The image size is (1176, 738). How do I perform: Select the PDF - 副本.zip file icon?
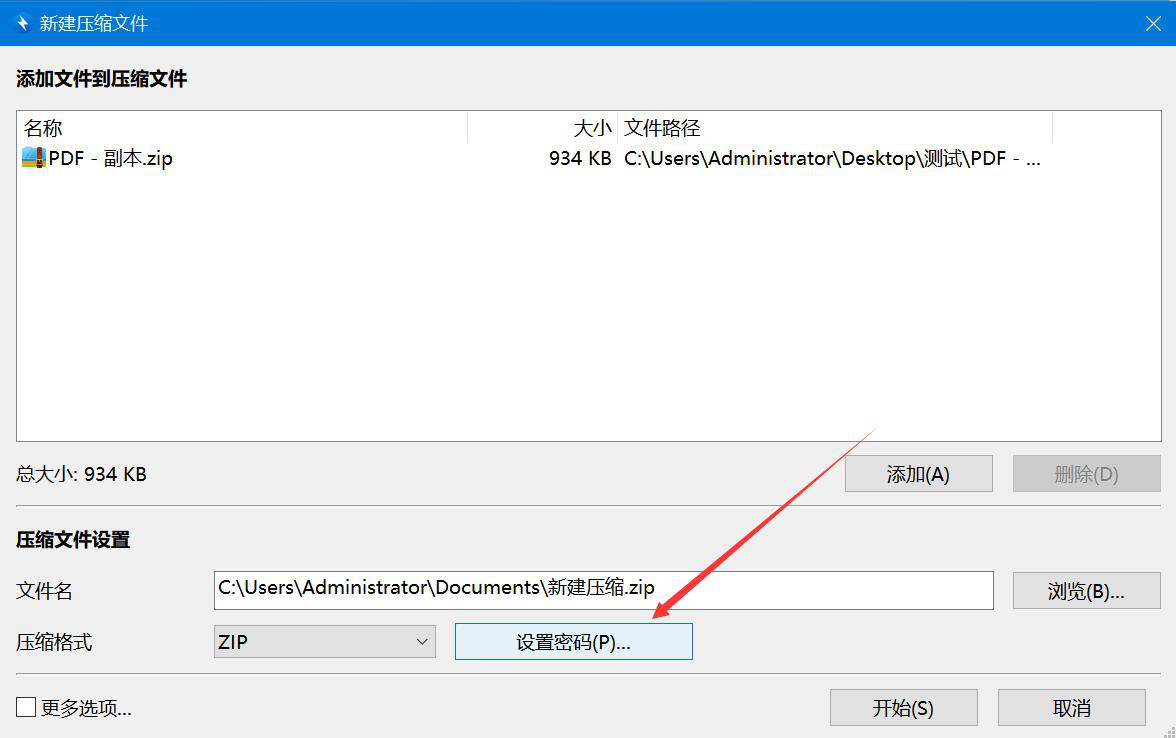33,158
